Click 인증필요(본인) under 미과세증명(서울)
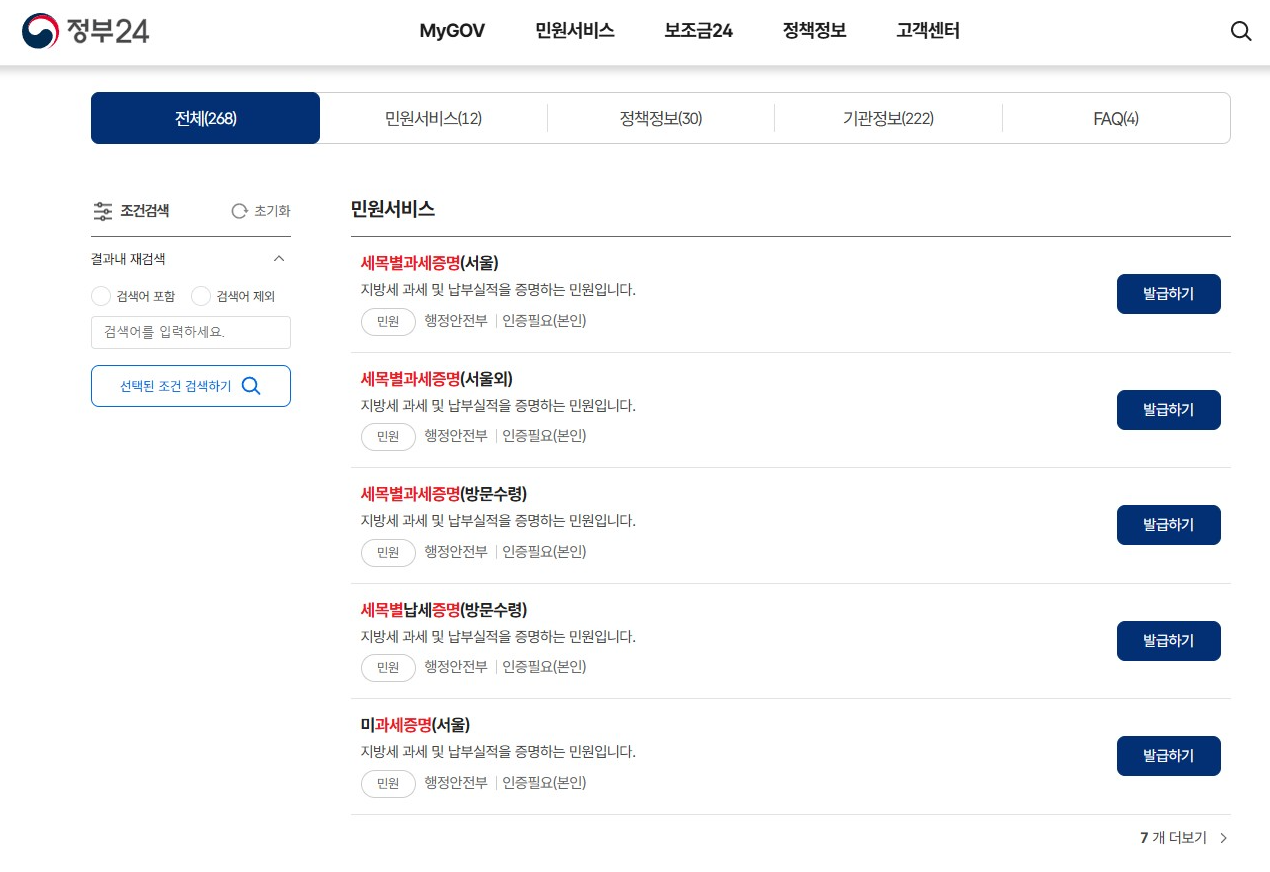The height and width of the screenshot is (872, 1270). (x=544, y=782)
